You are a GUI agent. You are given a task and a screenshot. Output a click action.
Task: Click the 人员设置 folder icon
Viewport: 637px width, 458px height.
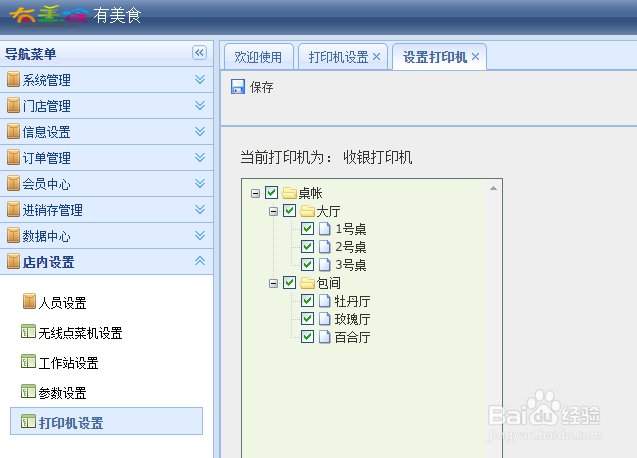[x=29, y=301]
